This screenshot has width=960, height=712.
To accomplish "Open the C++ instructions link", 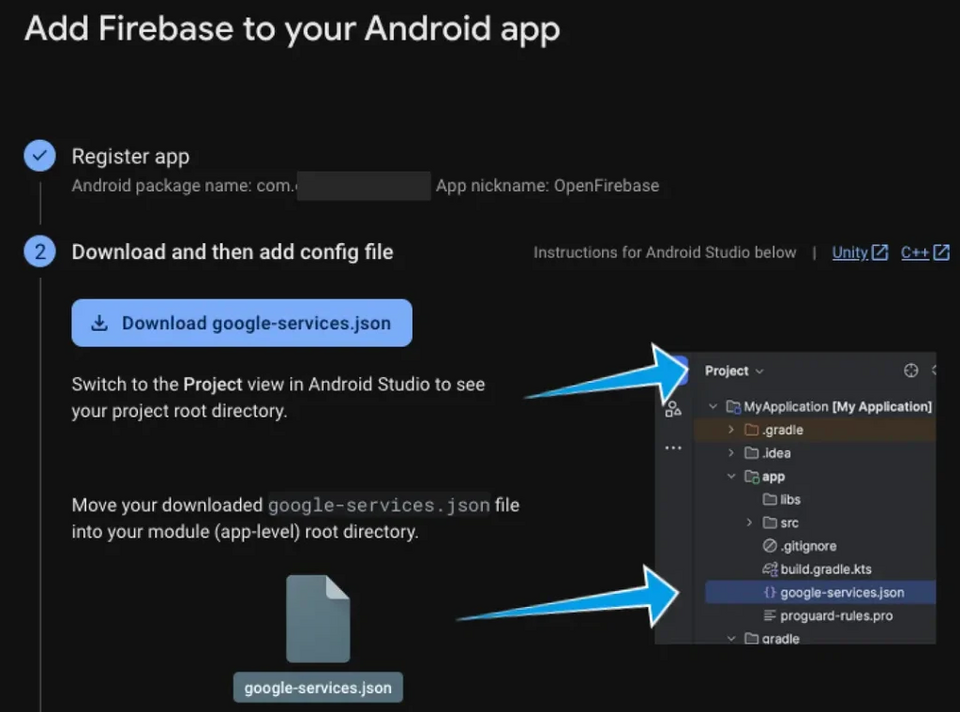I will (x=915, y=252).
